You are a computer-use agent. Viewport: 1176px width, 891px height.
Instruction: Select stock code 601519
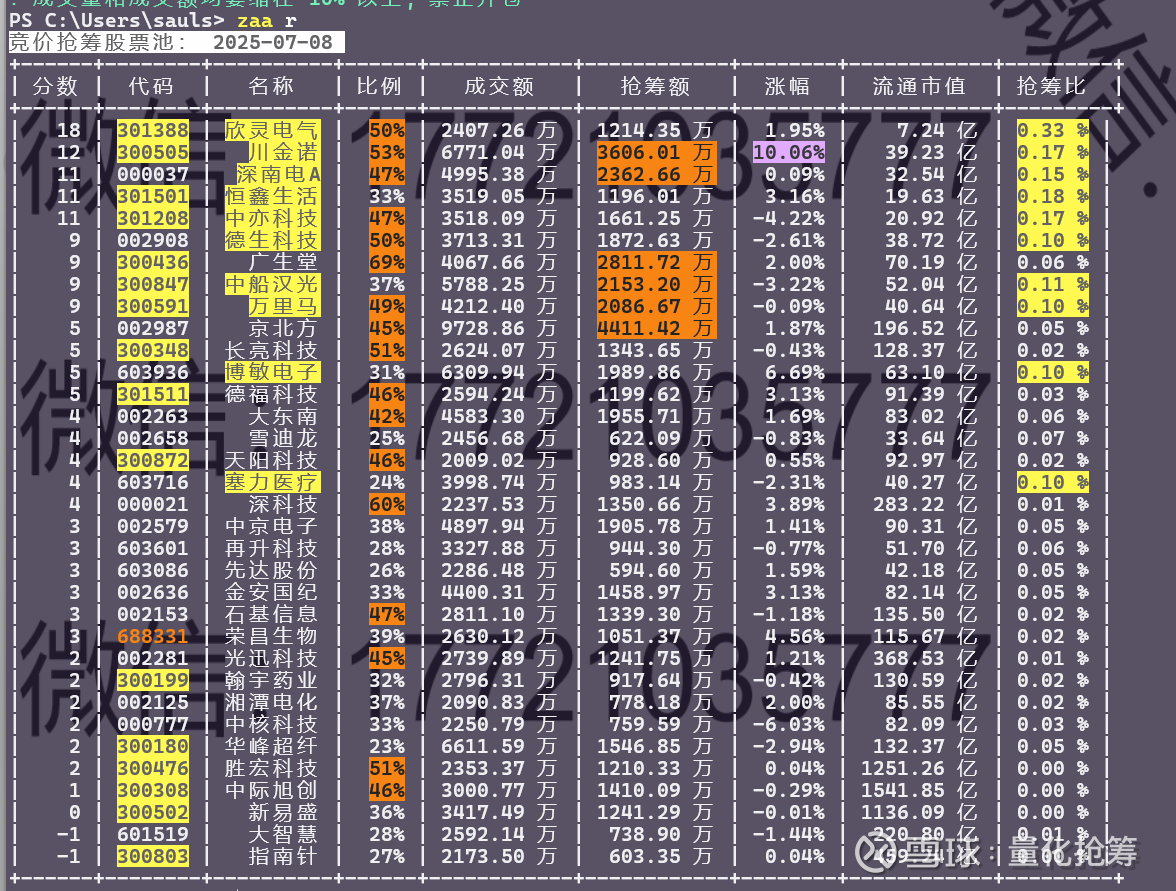click(153, 835)
